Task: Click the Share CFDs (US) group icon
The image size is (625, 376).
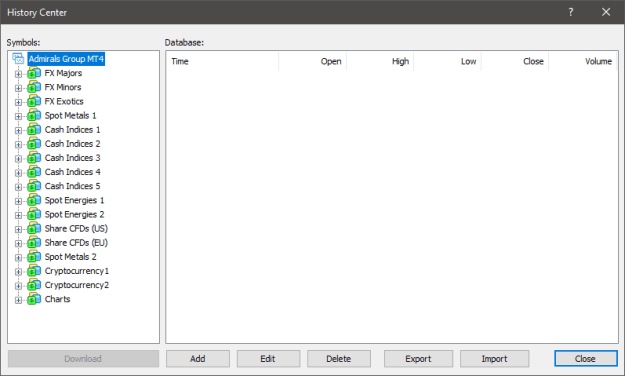Action: (x=34, y=228)
